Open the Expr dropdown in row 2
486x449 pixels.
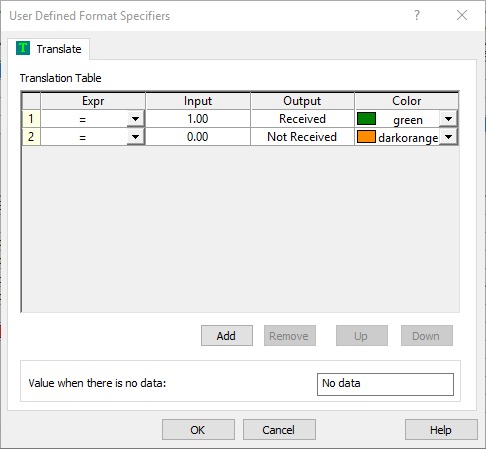[135, 137]
